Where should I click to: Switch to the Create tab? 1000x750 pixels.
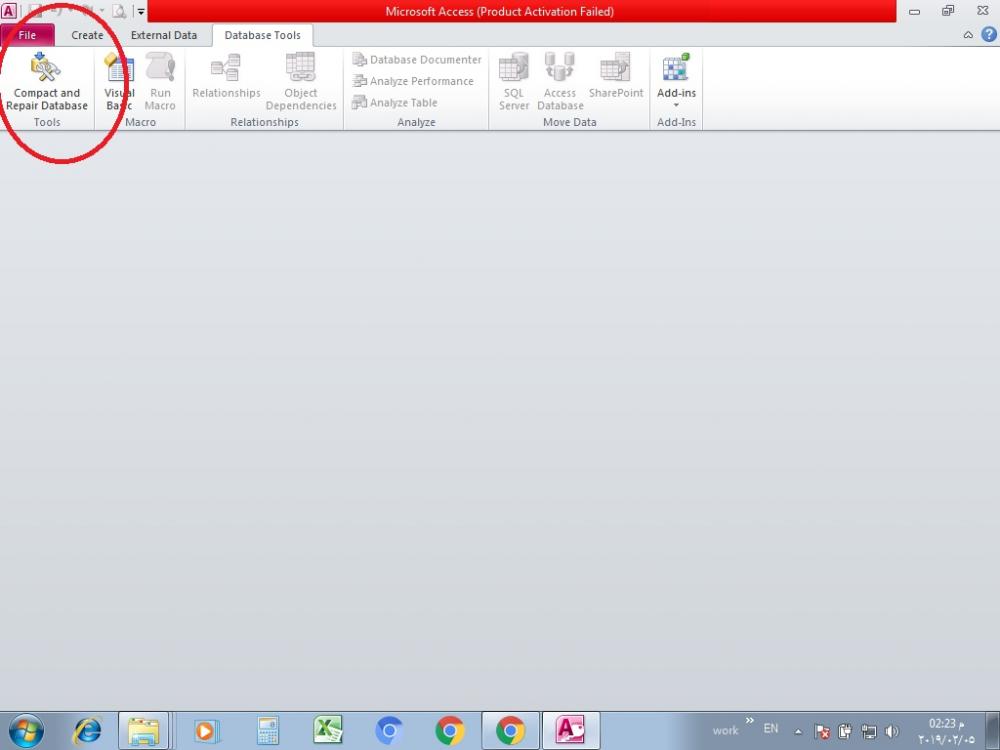click(x=87, y=35)
